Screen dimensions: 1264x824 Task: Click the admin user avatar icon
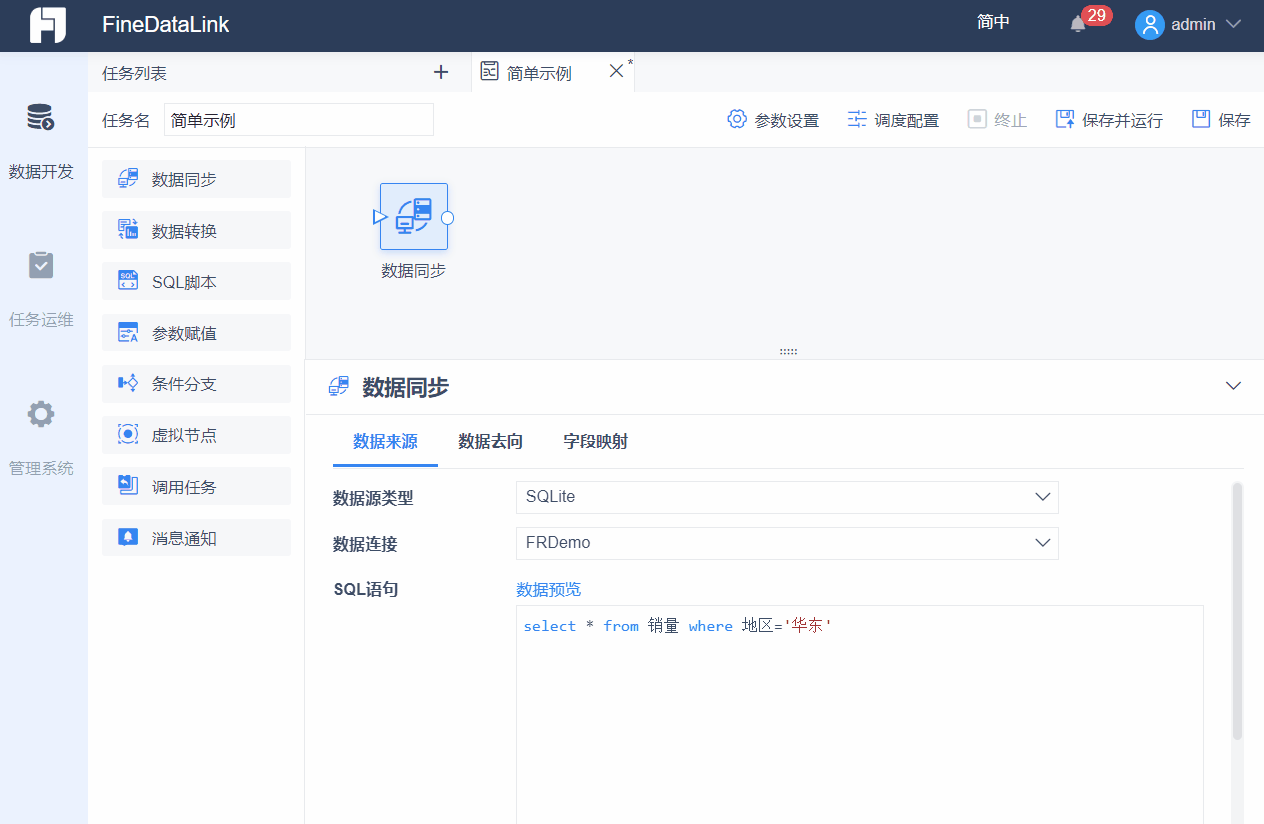pos(1150,25)
